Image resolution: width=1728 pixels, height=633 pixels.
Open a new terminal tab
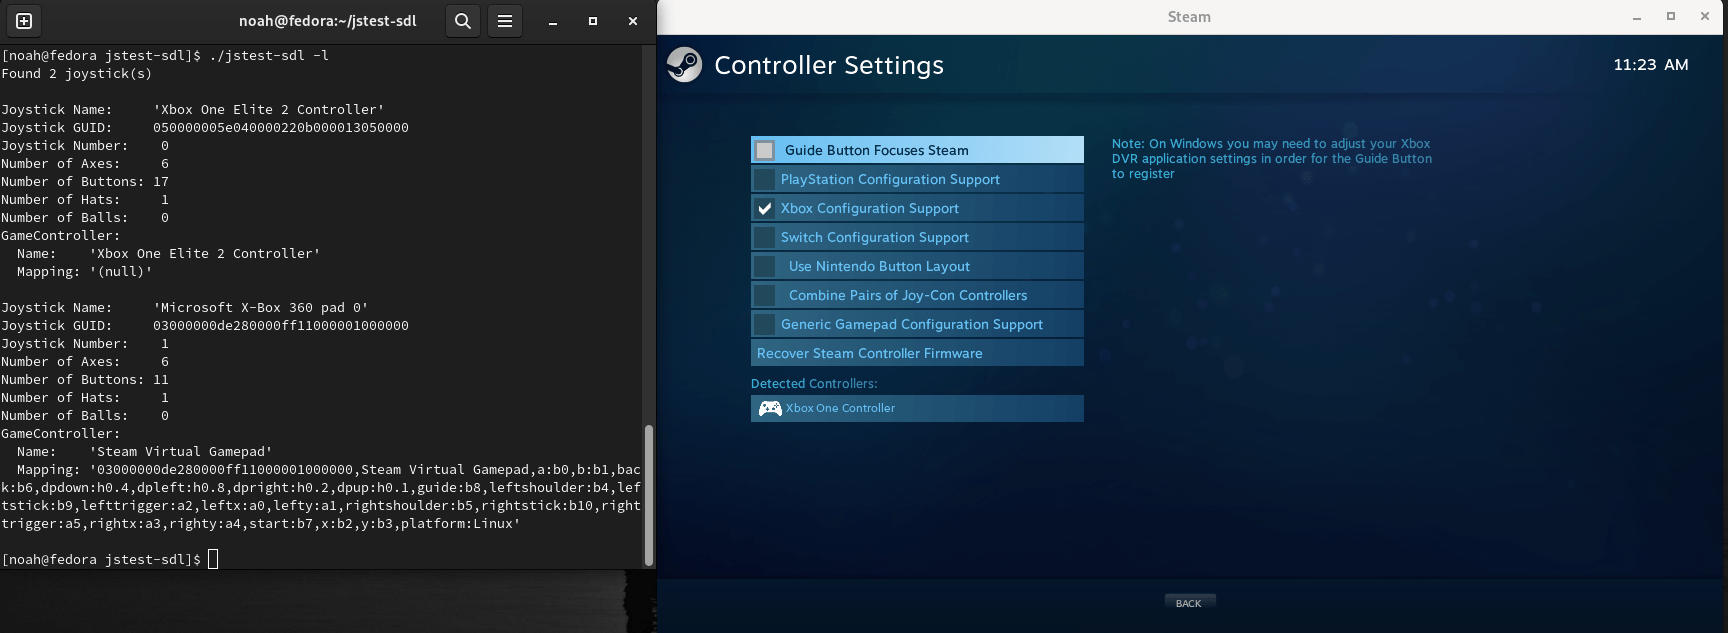pos(24,21)
